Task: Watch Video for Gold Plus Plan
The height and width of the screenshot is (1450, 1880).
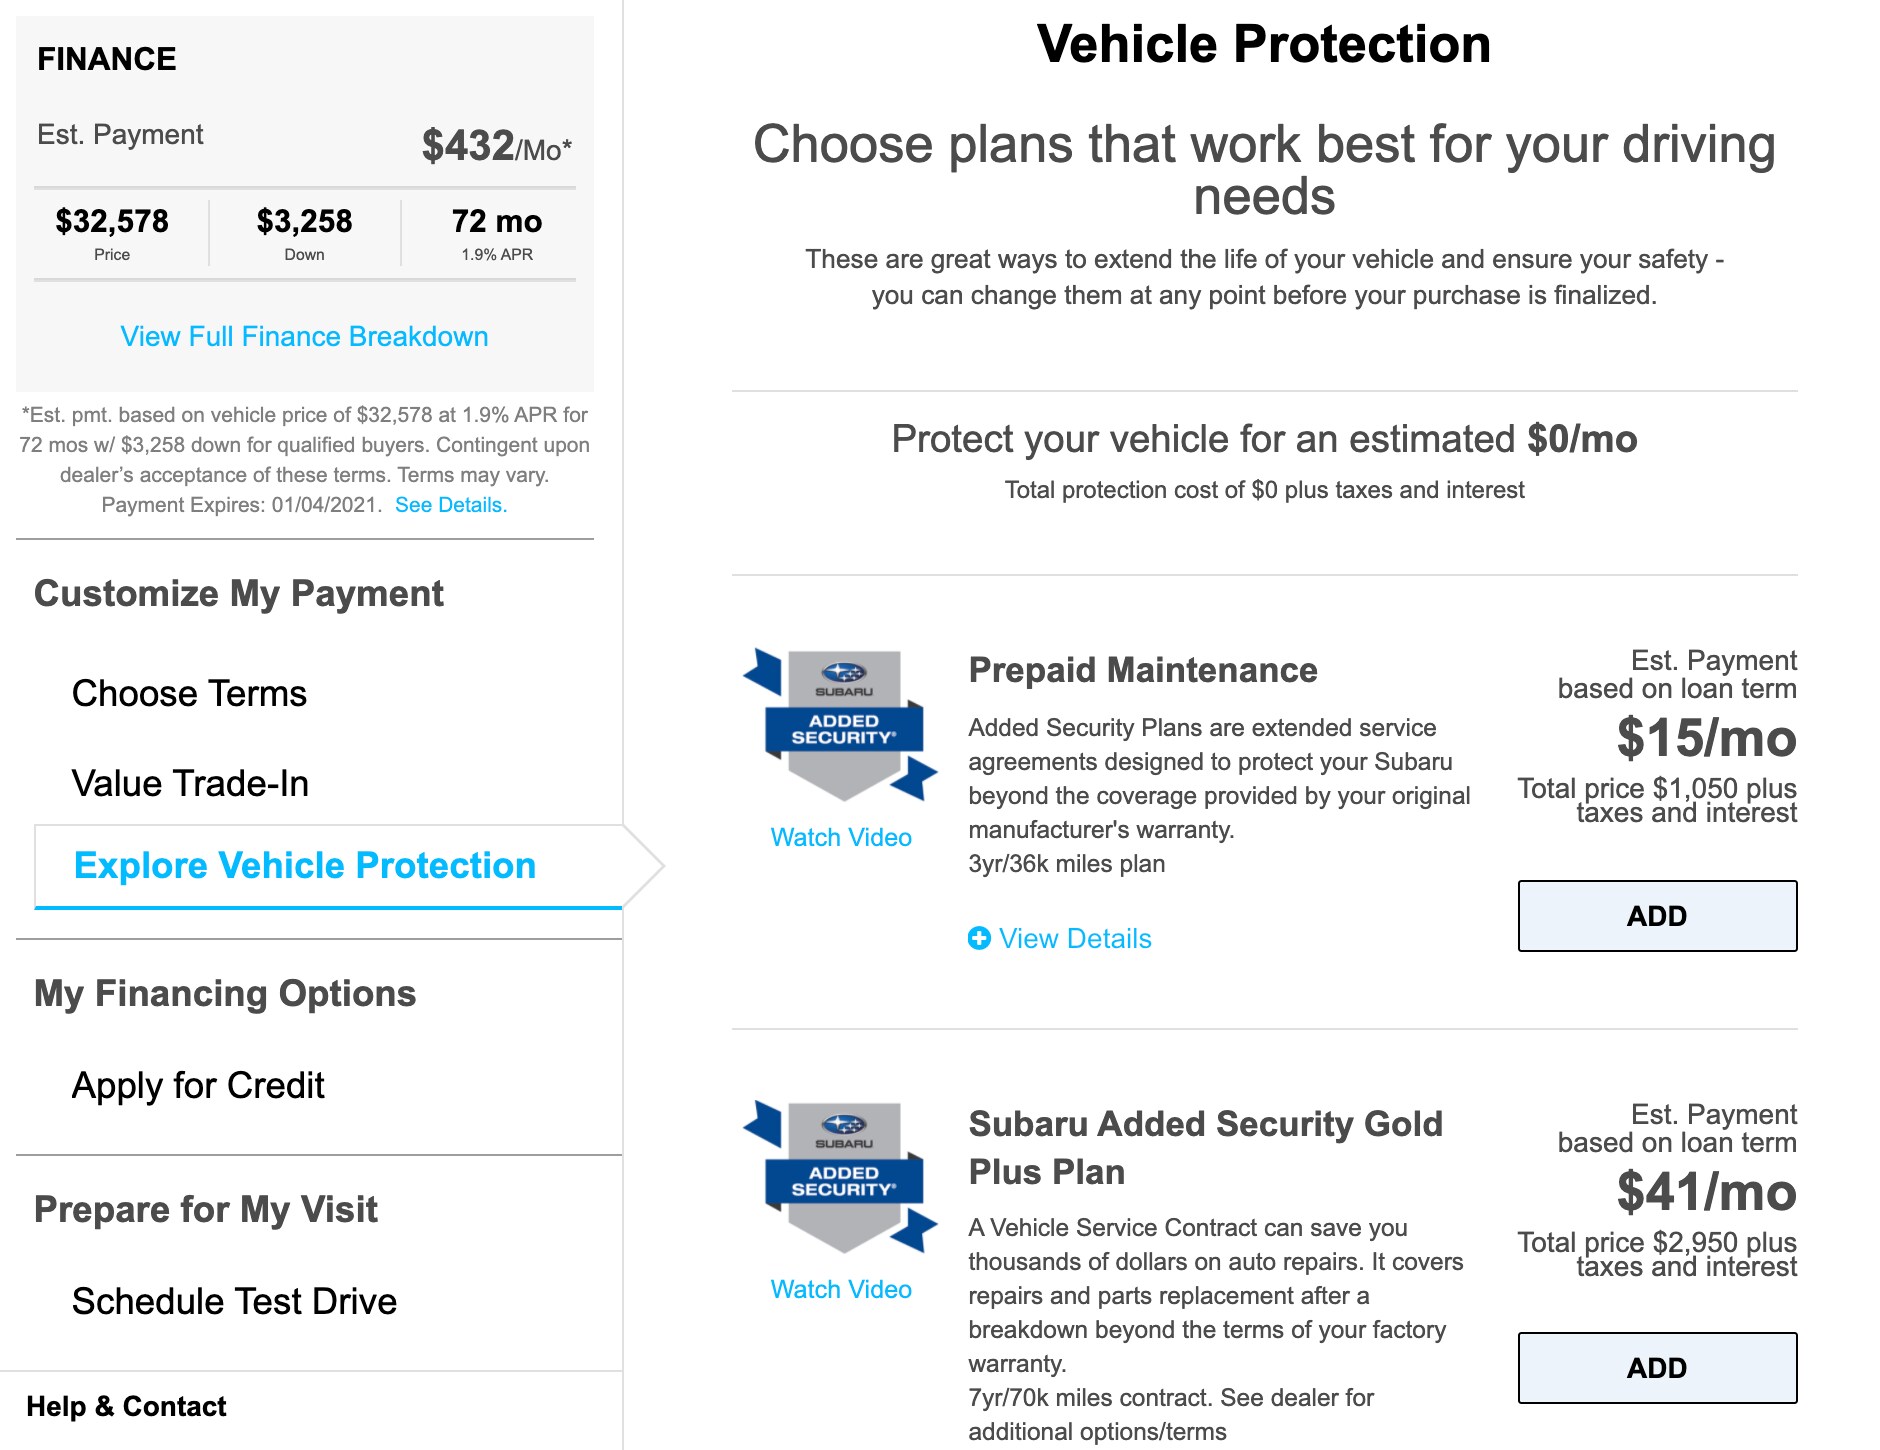Action: click(x=841, y=1289)
